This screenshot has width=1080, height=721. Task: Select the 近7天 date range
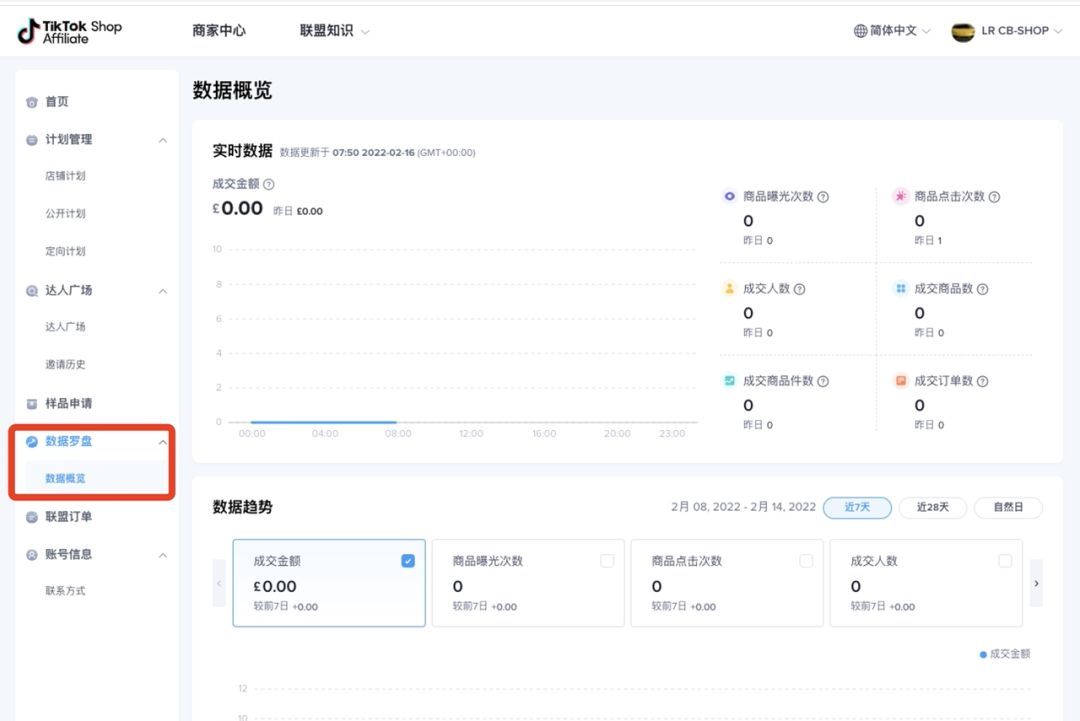click(x=858, y=508)
